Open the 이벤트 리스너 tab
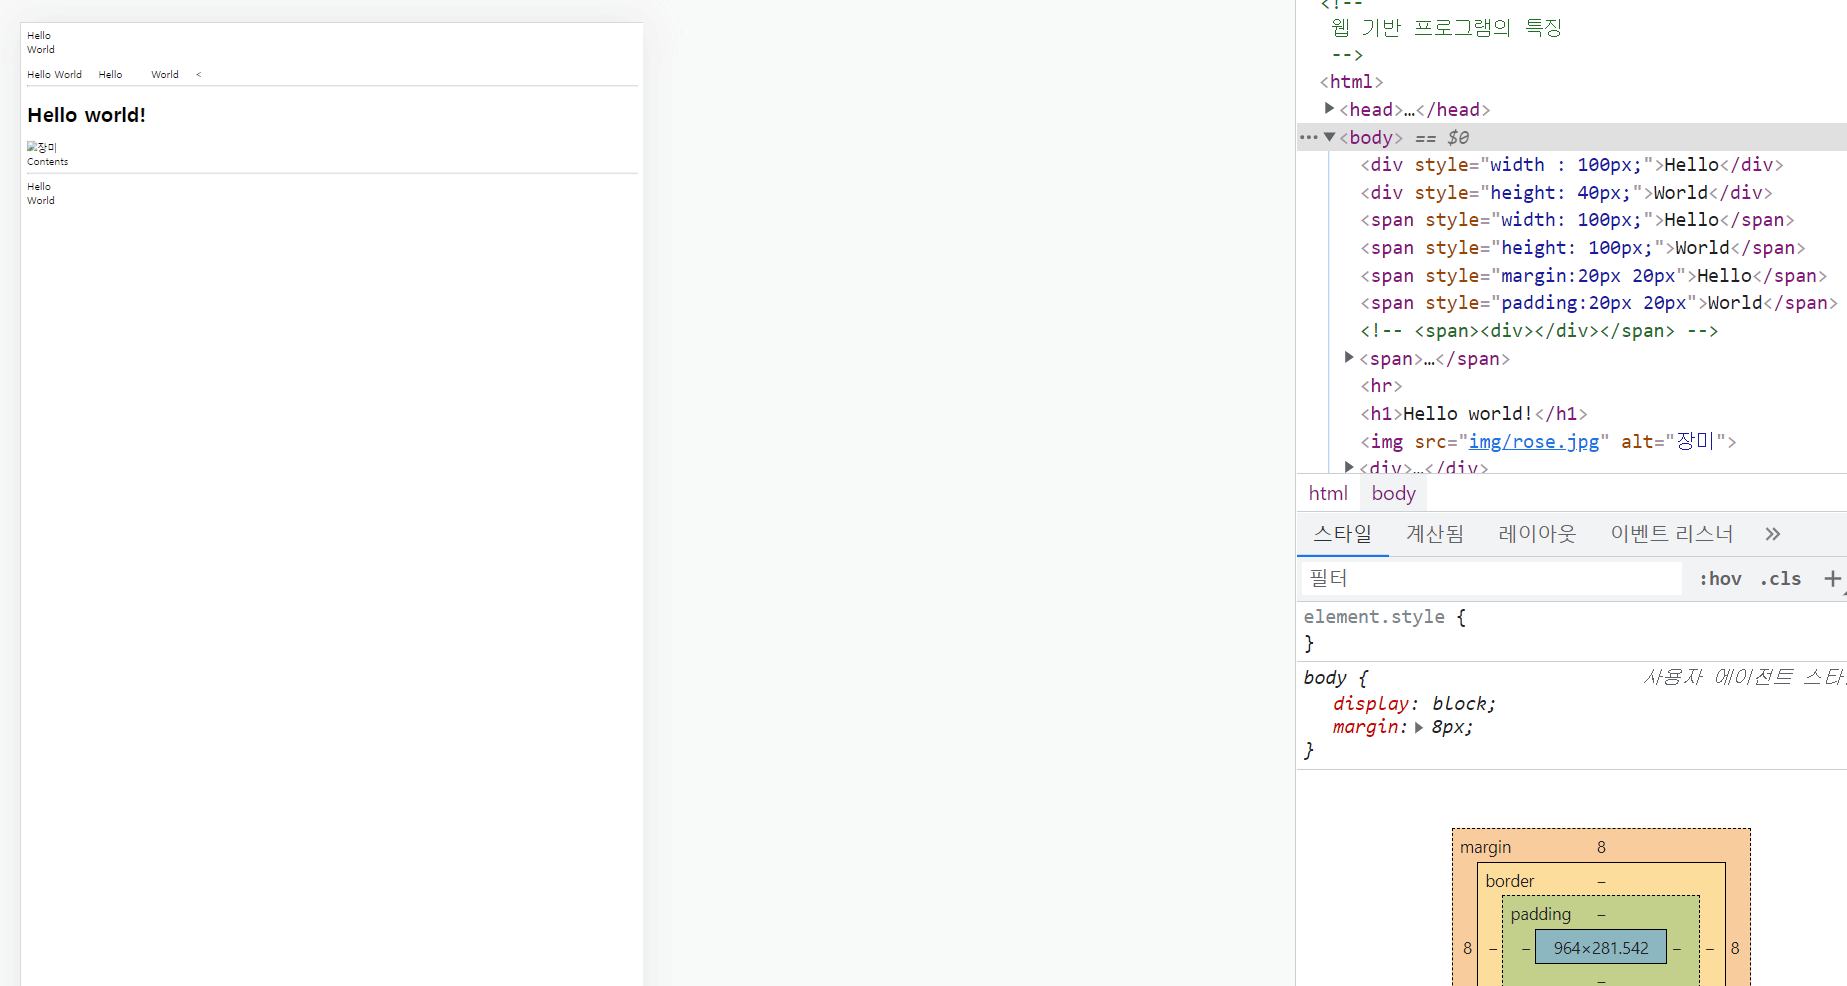Image resolution: width=1847 pixels, height=986 pixels. click(x=1671, y=534)
